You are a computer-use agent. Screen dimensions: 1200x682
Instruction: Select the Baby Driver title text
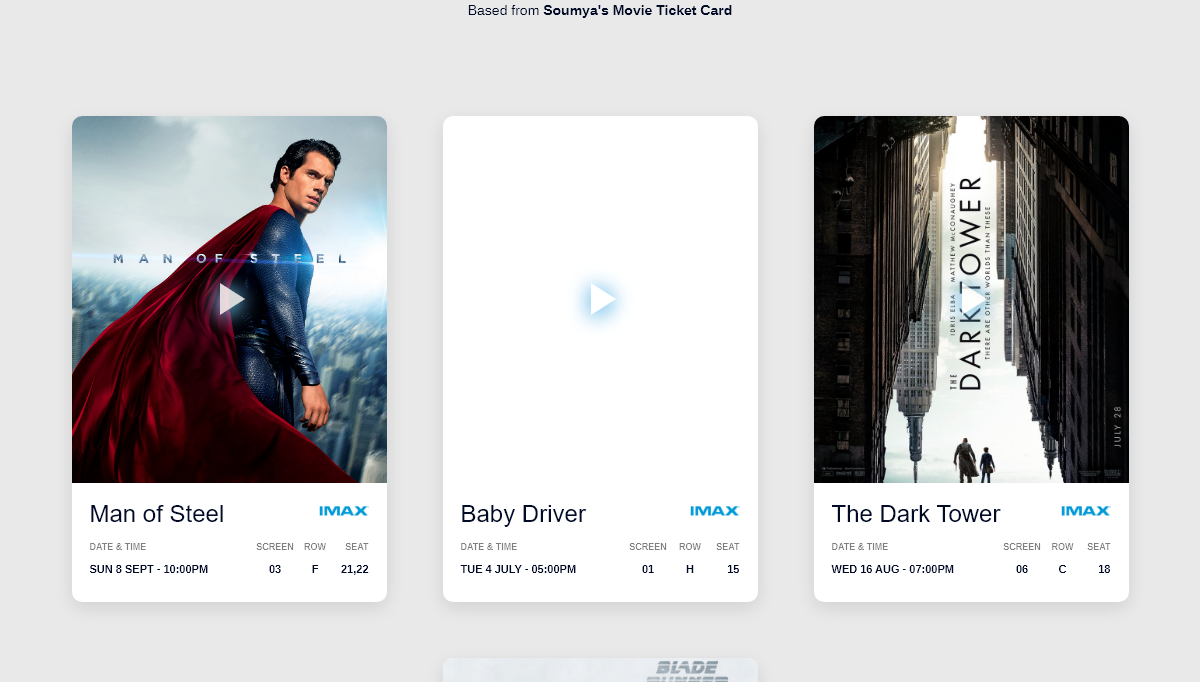coord(523,514)
